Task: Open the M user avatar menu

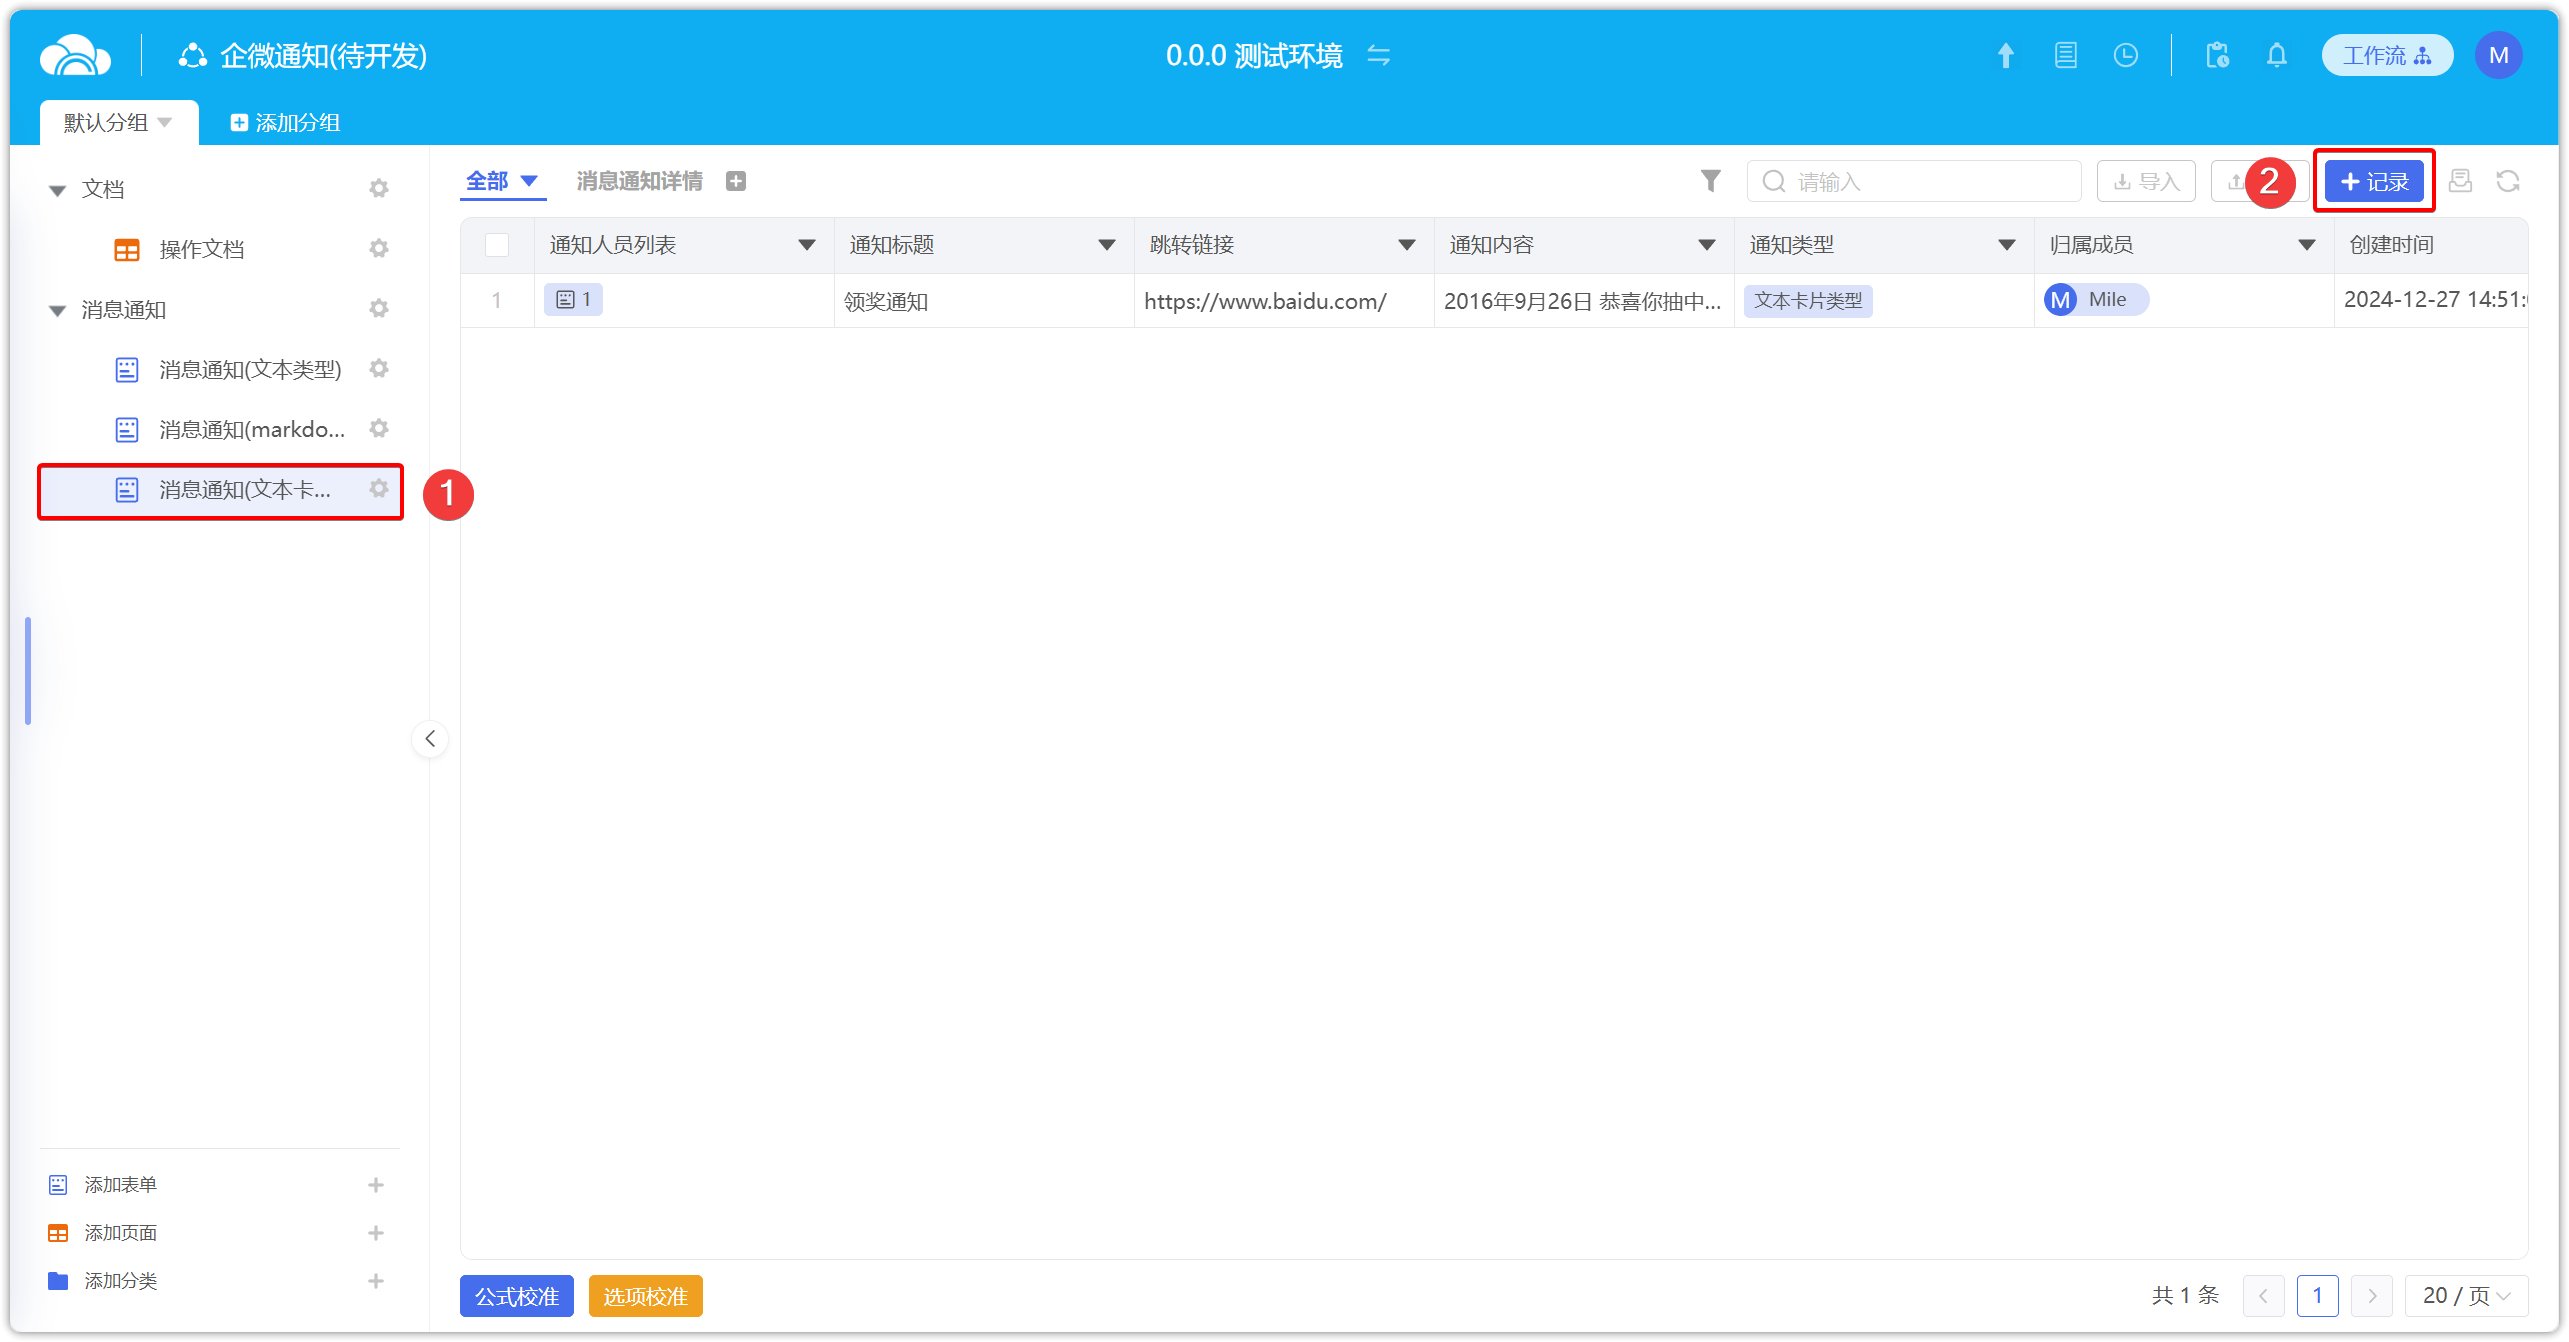Action: click(x=2498, y=55)
